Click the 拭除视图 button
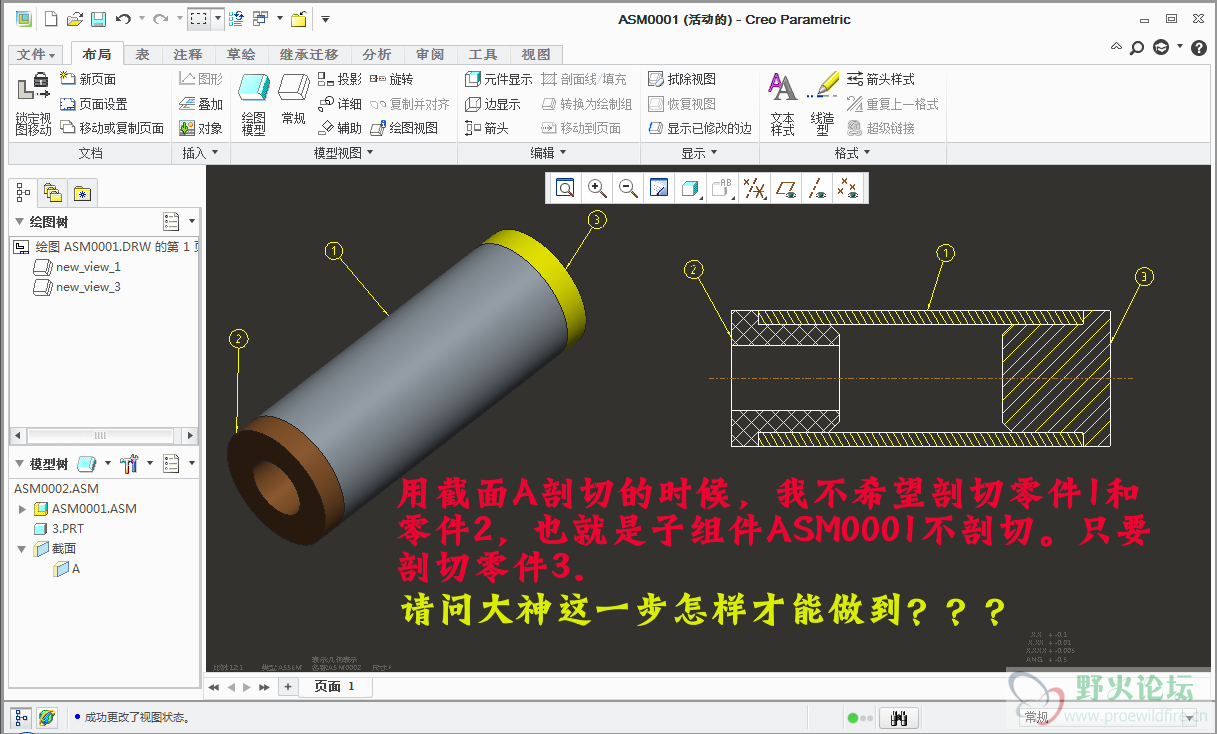Viewport: 1217px width, 734px height. [682, 79]
